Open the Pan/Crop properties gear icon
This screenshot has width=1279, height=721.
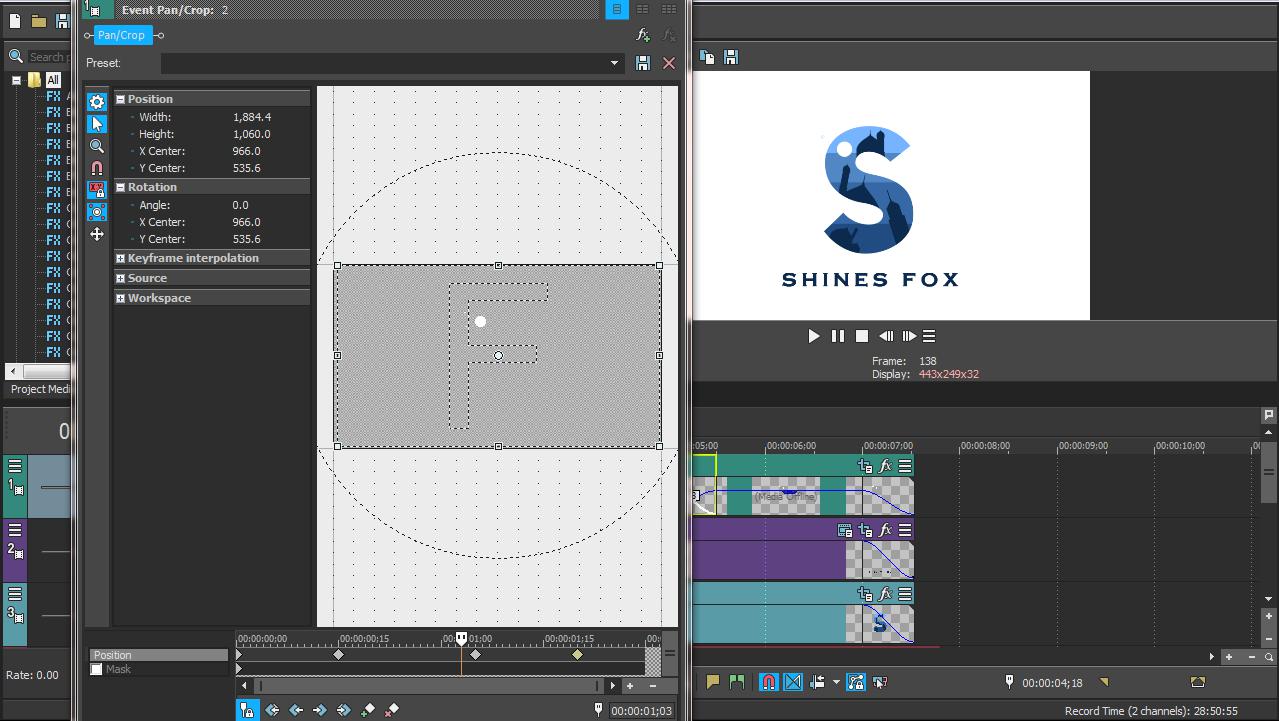click(97, 102)
